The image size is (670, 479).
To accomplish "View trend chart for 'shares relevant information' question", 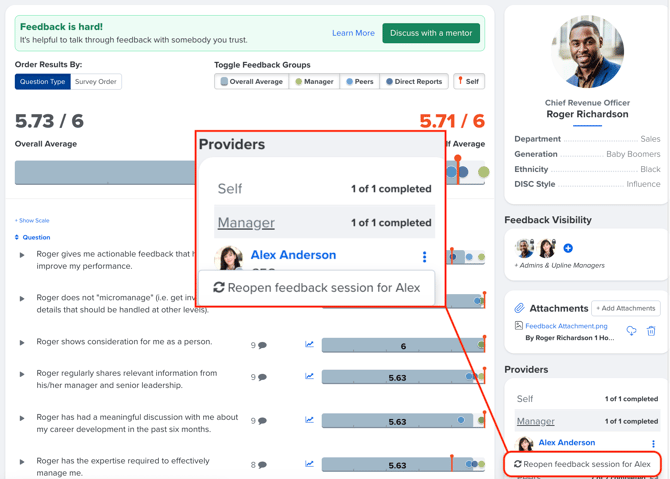I will 309,377.
